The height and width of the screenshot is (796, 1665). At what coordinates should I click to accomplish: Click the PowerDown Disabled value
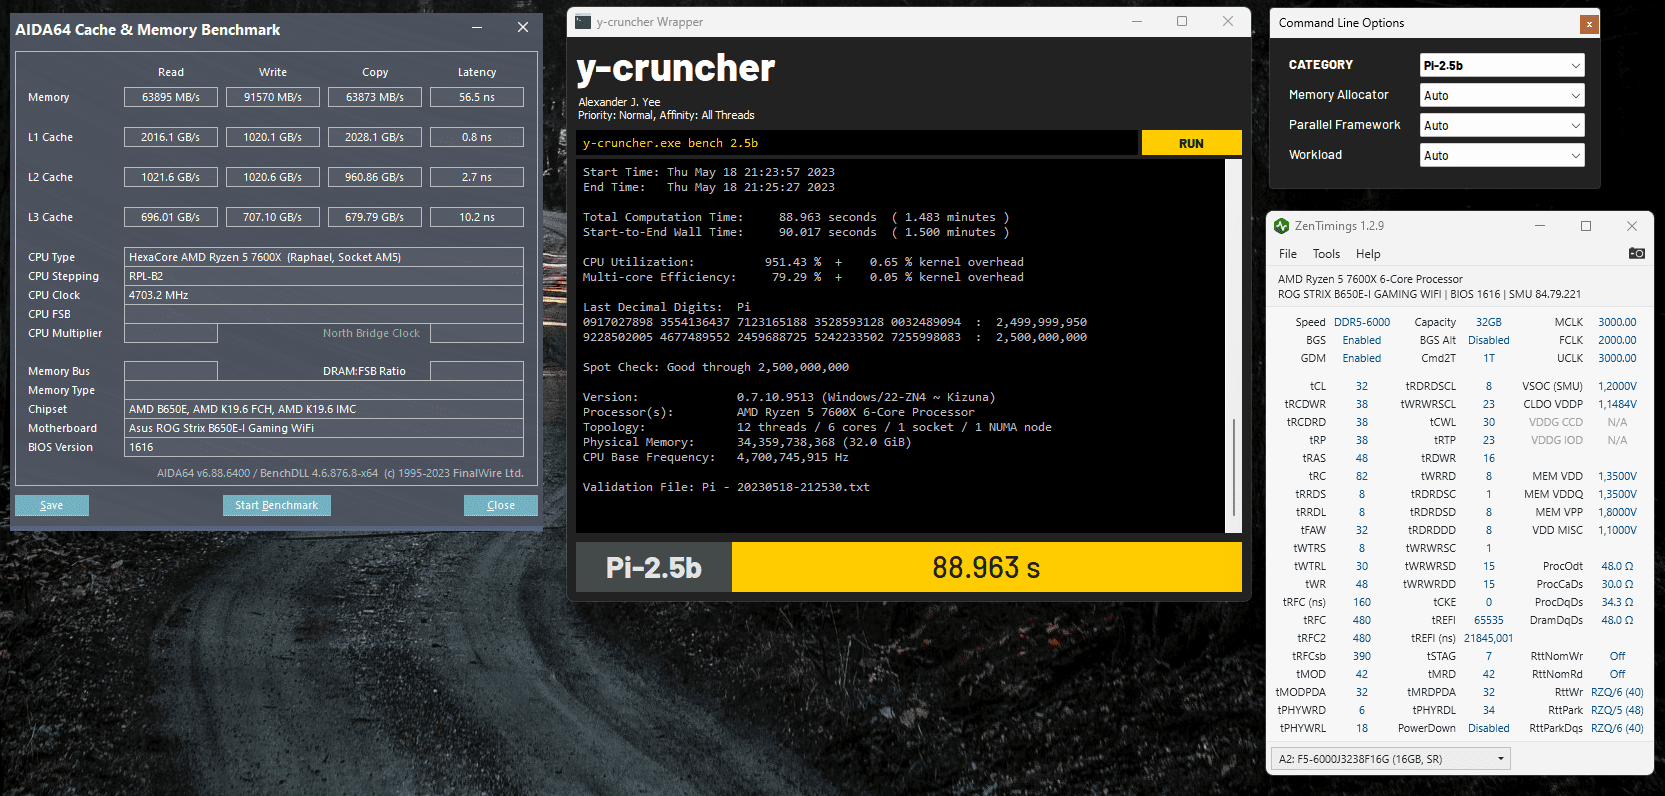(1489, 728)
